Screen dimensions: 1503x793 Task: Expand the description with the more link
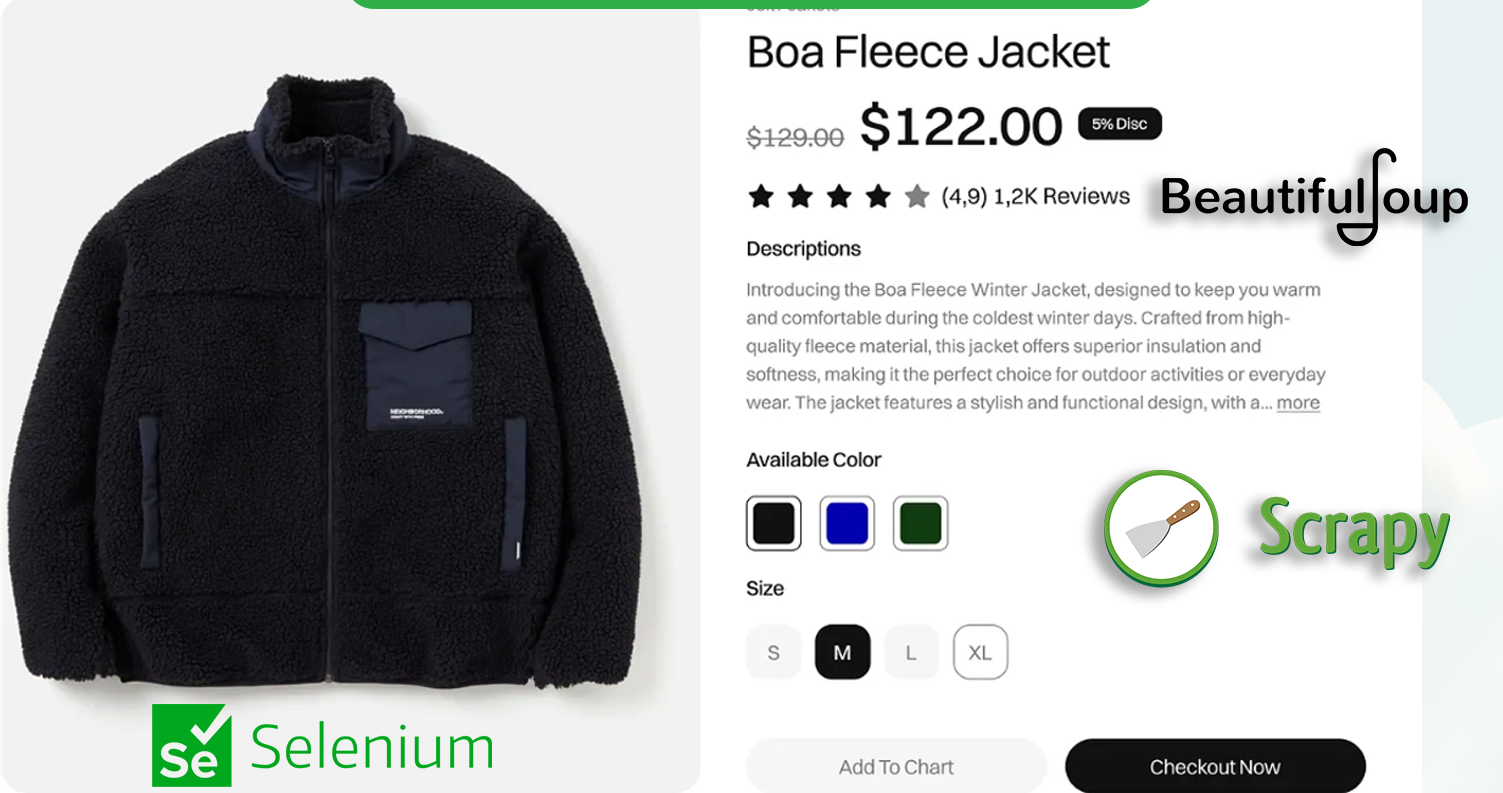click(1298, 403)
